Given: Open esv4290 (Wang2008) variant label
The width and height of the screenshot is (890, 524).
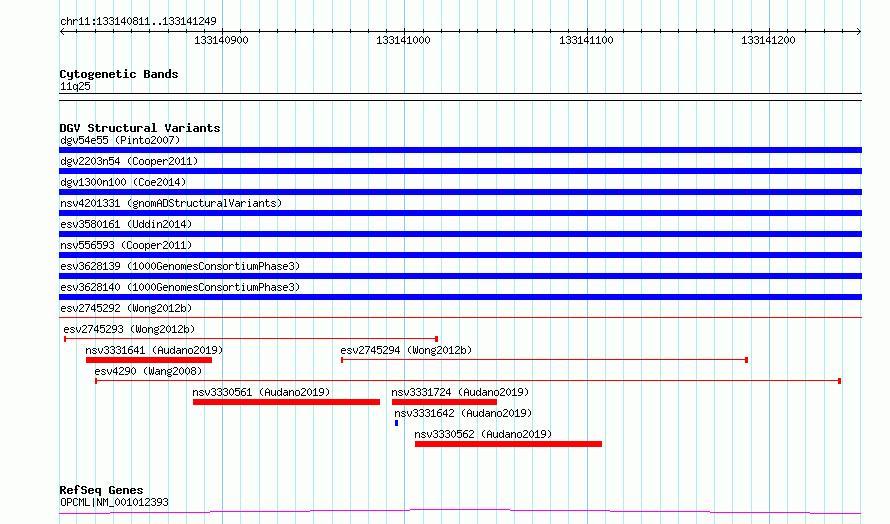Looking at the screenshot, I should tap(148, 371).
